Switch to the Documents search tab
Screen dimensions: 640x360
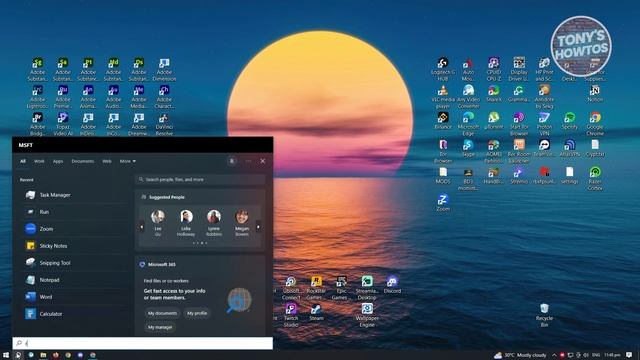tap(83, 161)
